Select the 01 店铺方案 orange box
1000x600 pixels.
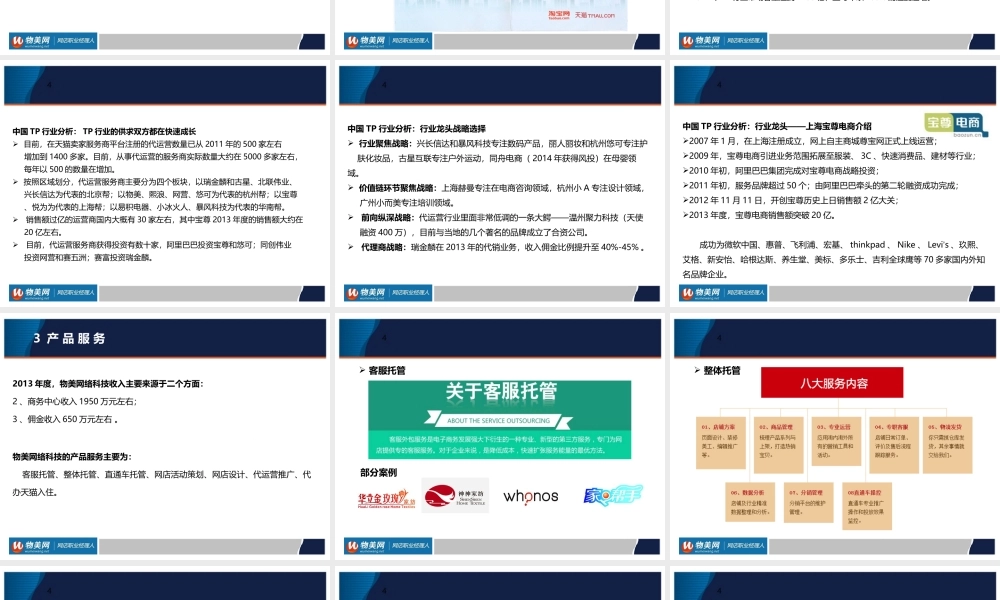click(720, 444)
